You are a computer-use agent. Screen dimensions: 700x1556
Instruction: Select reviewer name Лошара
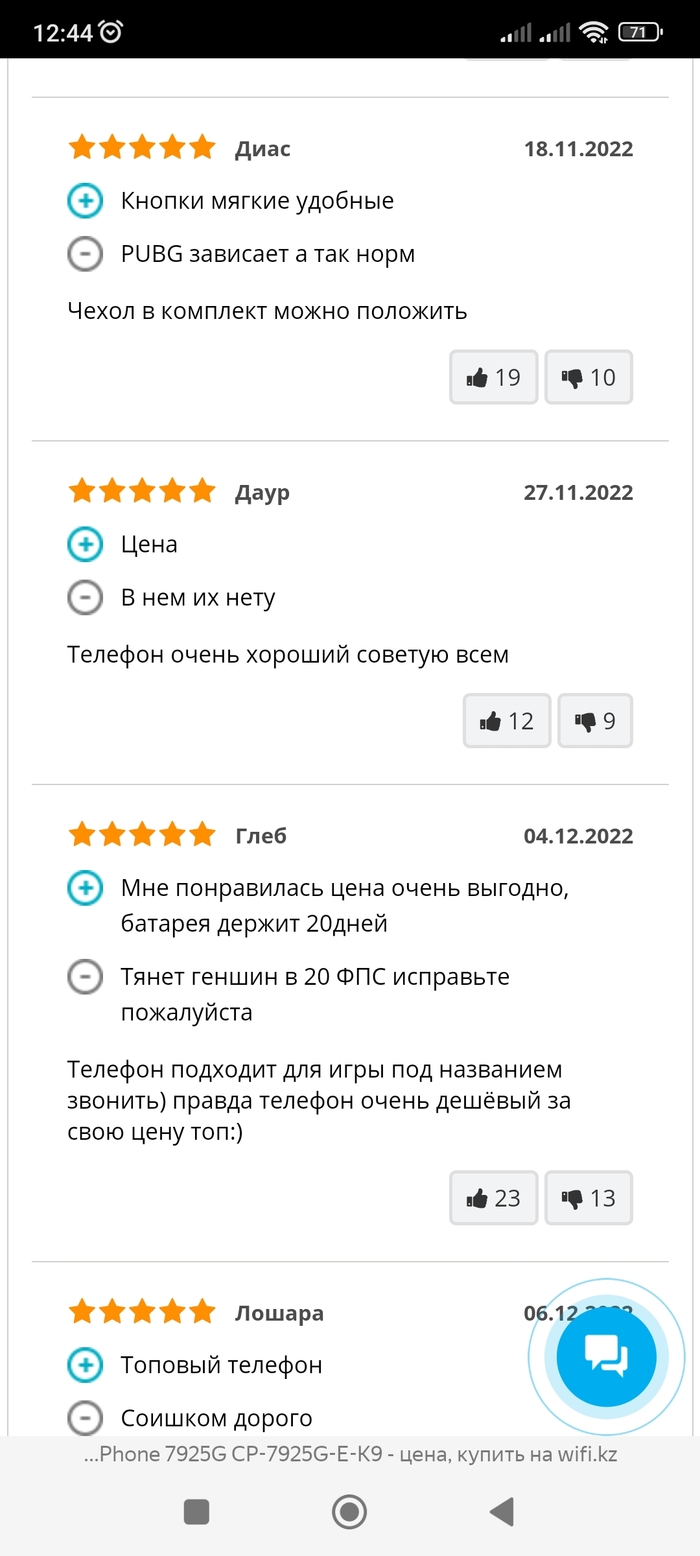279,1313
